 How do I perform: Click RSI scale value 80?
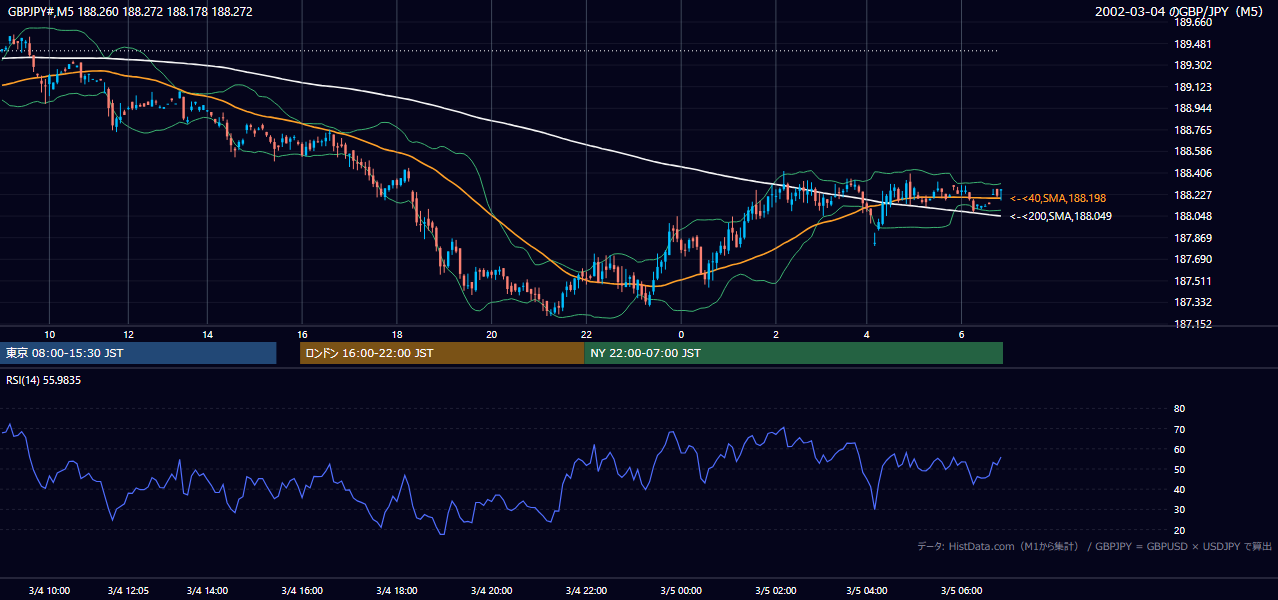pyautogui.click(x=1179, y=409)
